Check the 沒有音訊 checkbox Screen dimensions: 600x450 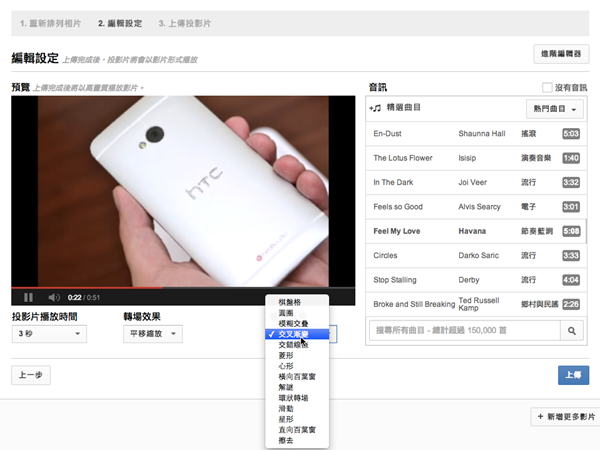click(547, 88)
